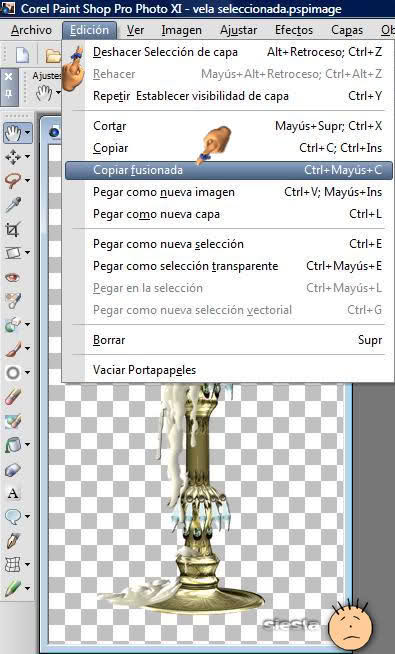This screenshot has height=654, width=395.
Task: Click the image window document icon
Action: pyautogui.click(x=54, y=133)
